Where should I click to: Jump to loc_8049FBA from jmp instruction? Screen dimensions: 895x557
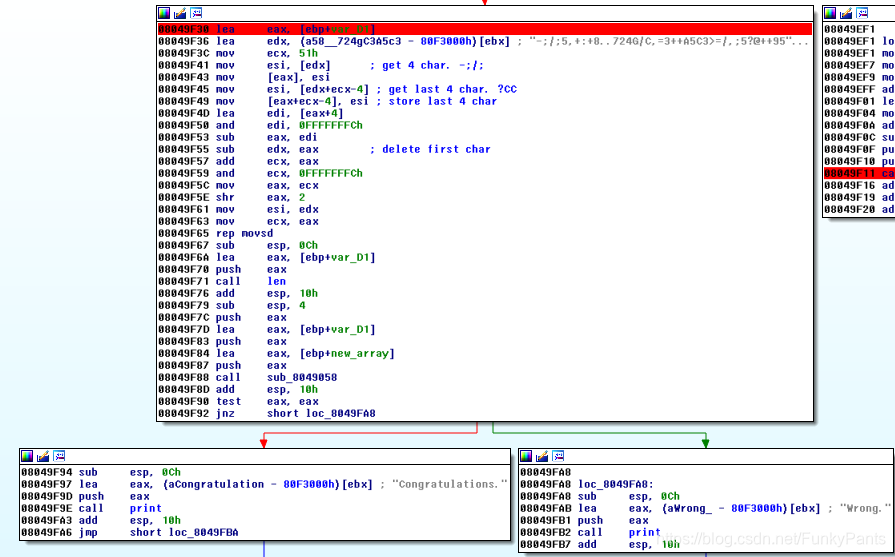tap(204, 532)
